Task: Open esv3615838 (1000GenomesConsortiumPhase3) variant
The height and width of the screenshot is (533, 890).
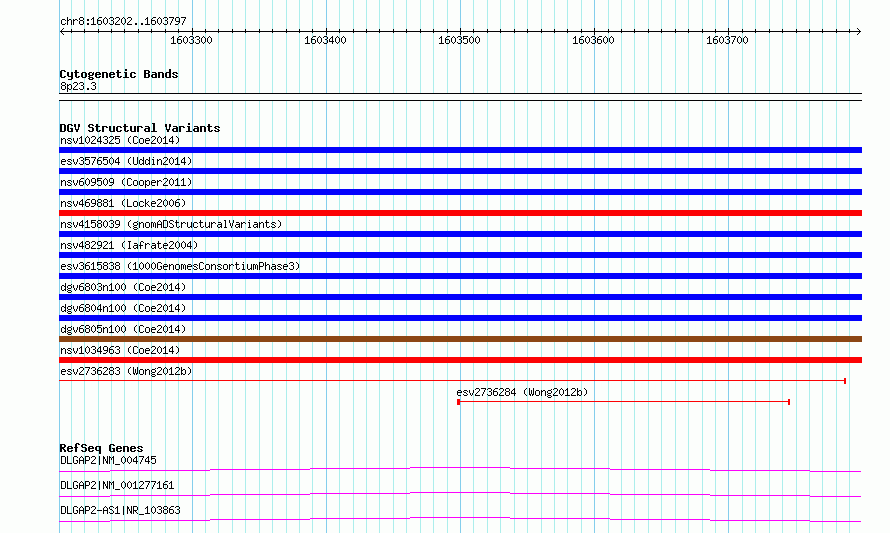Action: 180,266
